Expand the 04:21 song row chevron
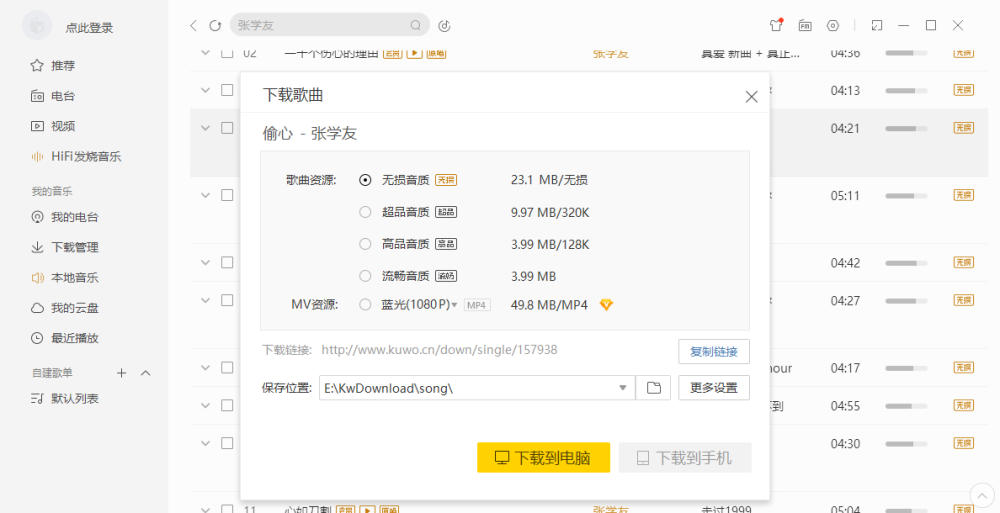The image size is (1000, 513). tap(205, 128)
